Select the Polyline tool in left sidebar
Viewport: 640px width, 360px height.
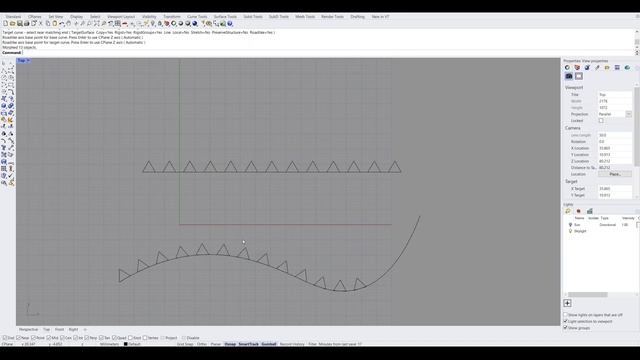click(x=4, y=71)
